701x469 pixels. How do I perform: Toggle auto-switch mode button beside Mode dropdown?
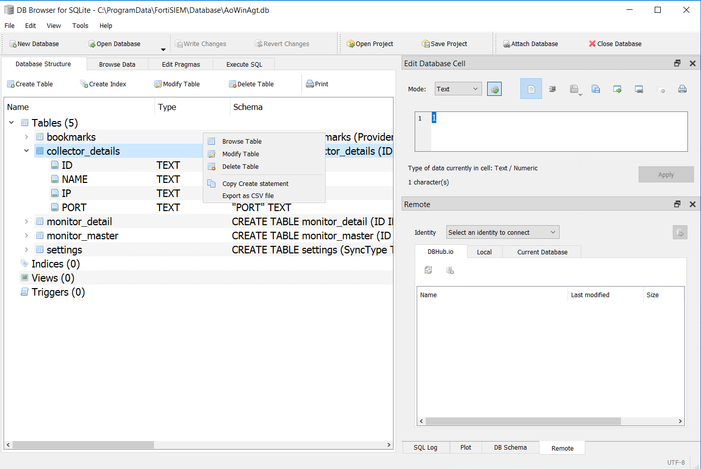pos(495,89)
